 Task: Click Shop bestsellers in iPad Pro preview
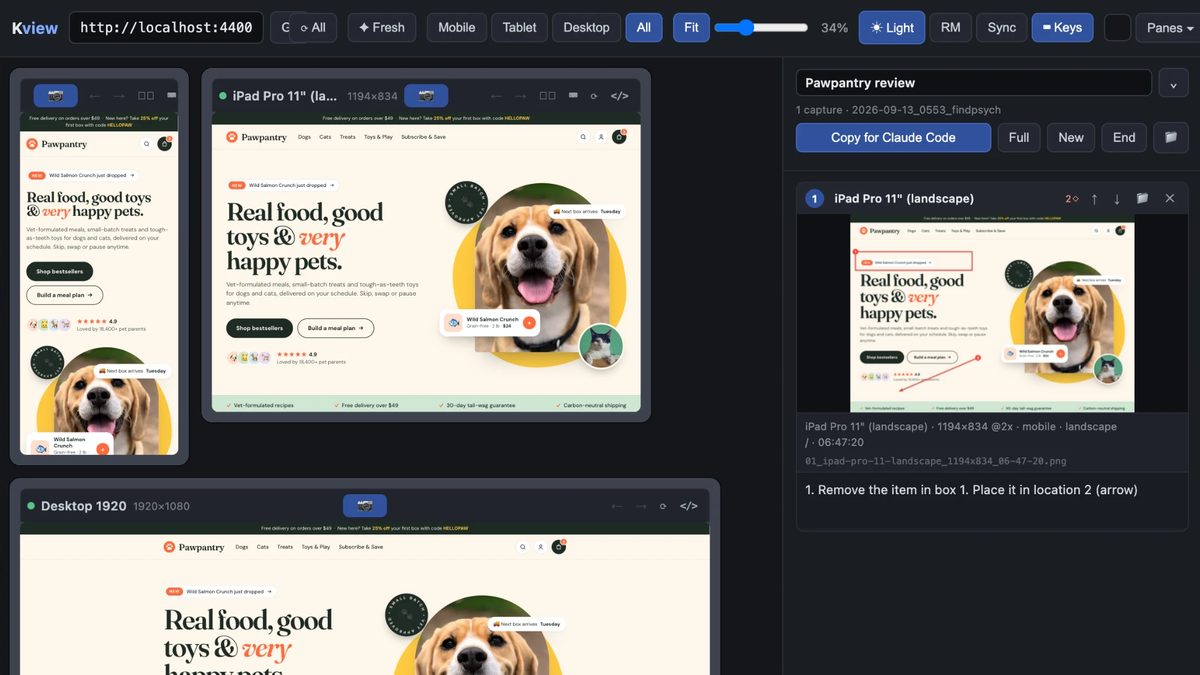coord(259,328)
